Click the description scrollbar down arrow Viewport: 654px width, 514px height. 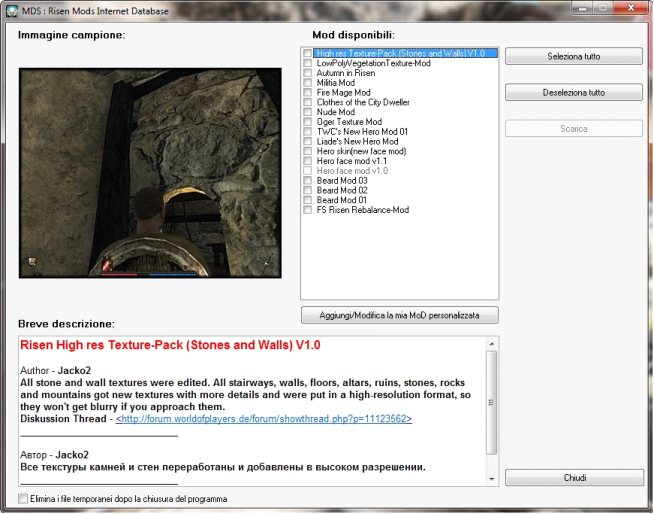coord(492,479)
